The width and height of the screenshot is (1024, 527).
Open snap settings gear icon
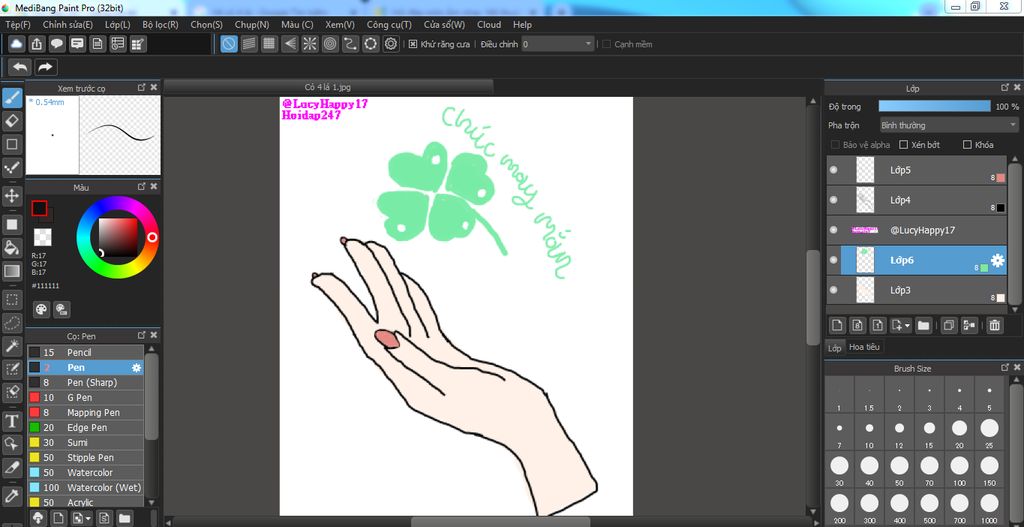coord(391,44)
